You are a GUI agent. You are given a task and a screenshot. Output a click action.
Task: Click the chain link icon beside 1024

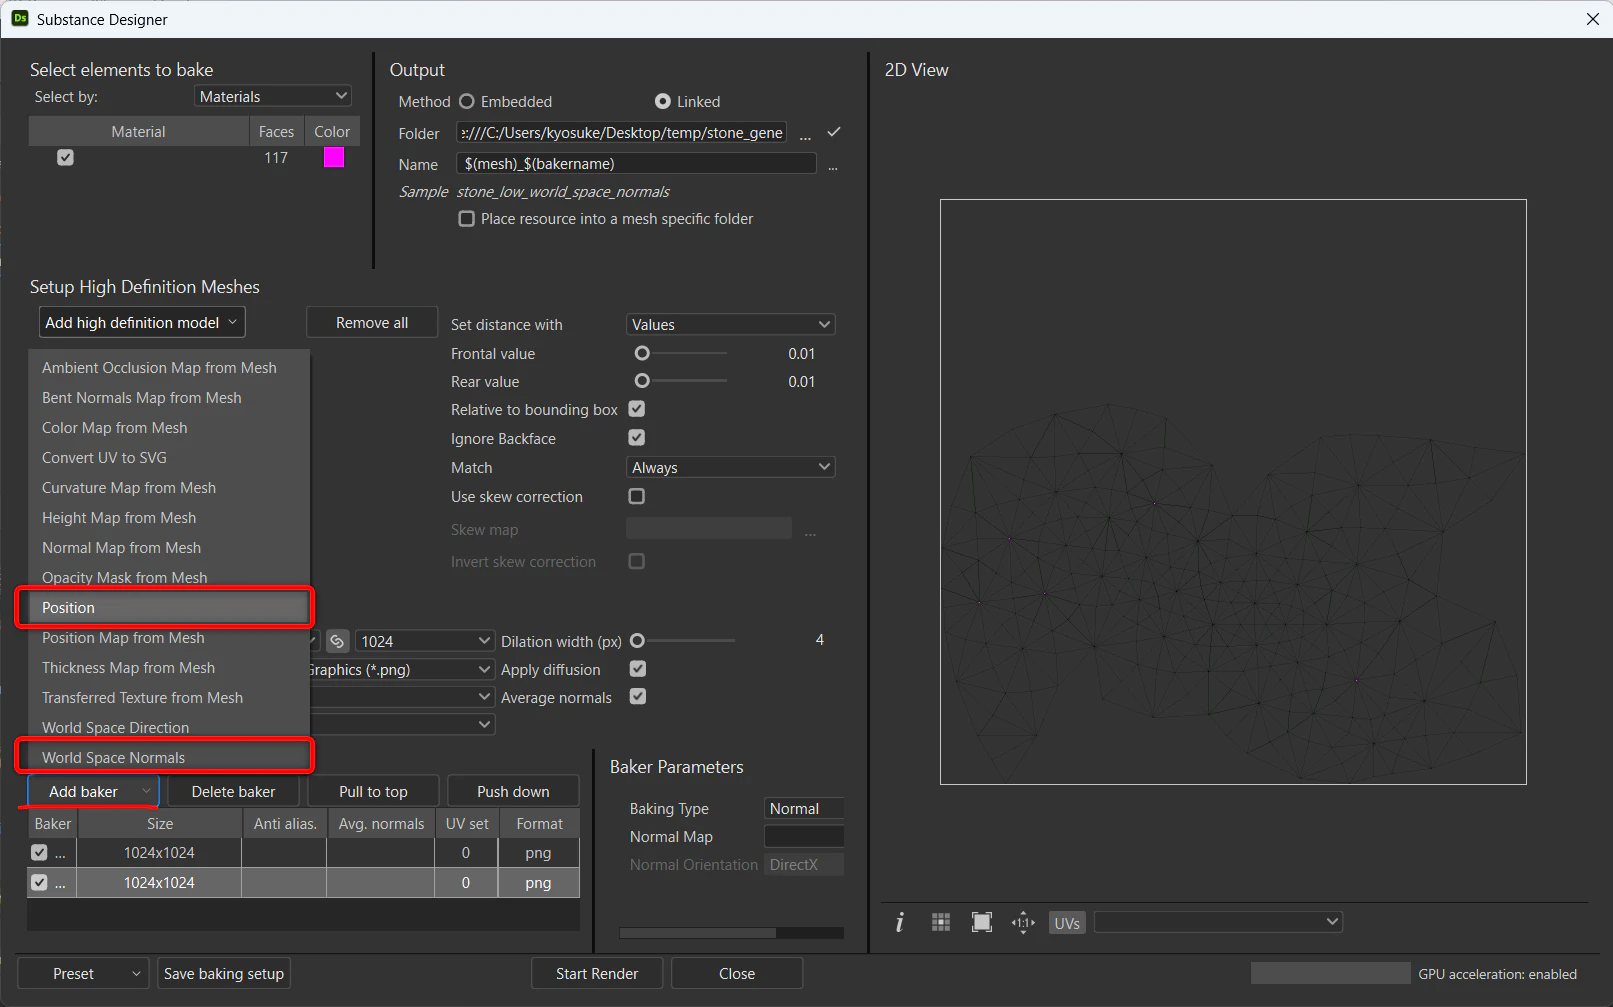338,641
